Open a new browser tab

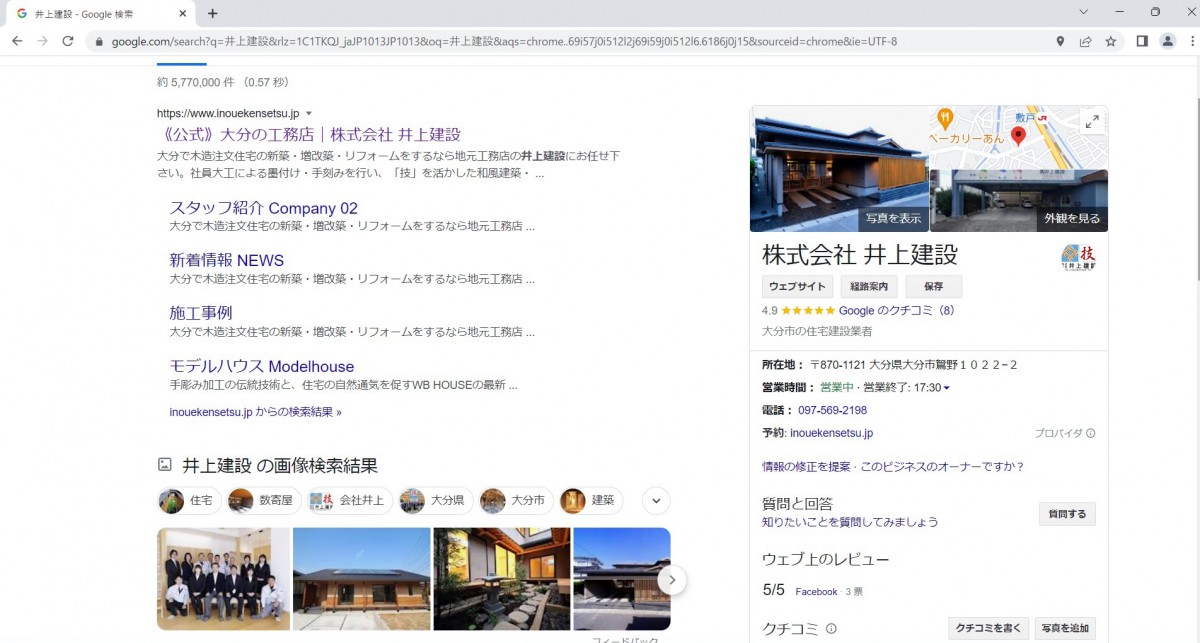pyautogui.click(x=212, y=13)
